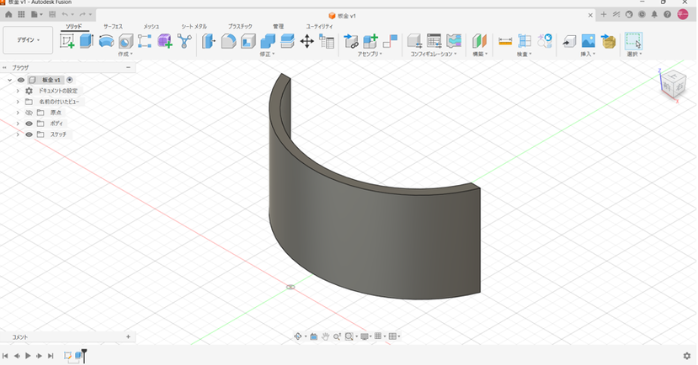Select the Press Pull tool

pos(208,41)
